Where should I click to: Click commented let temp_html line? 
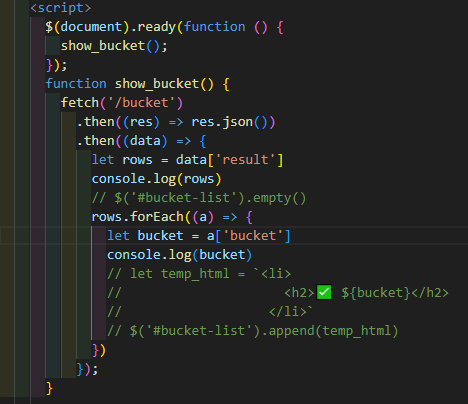point(199,274)
